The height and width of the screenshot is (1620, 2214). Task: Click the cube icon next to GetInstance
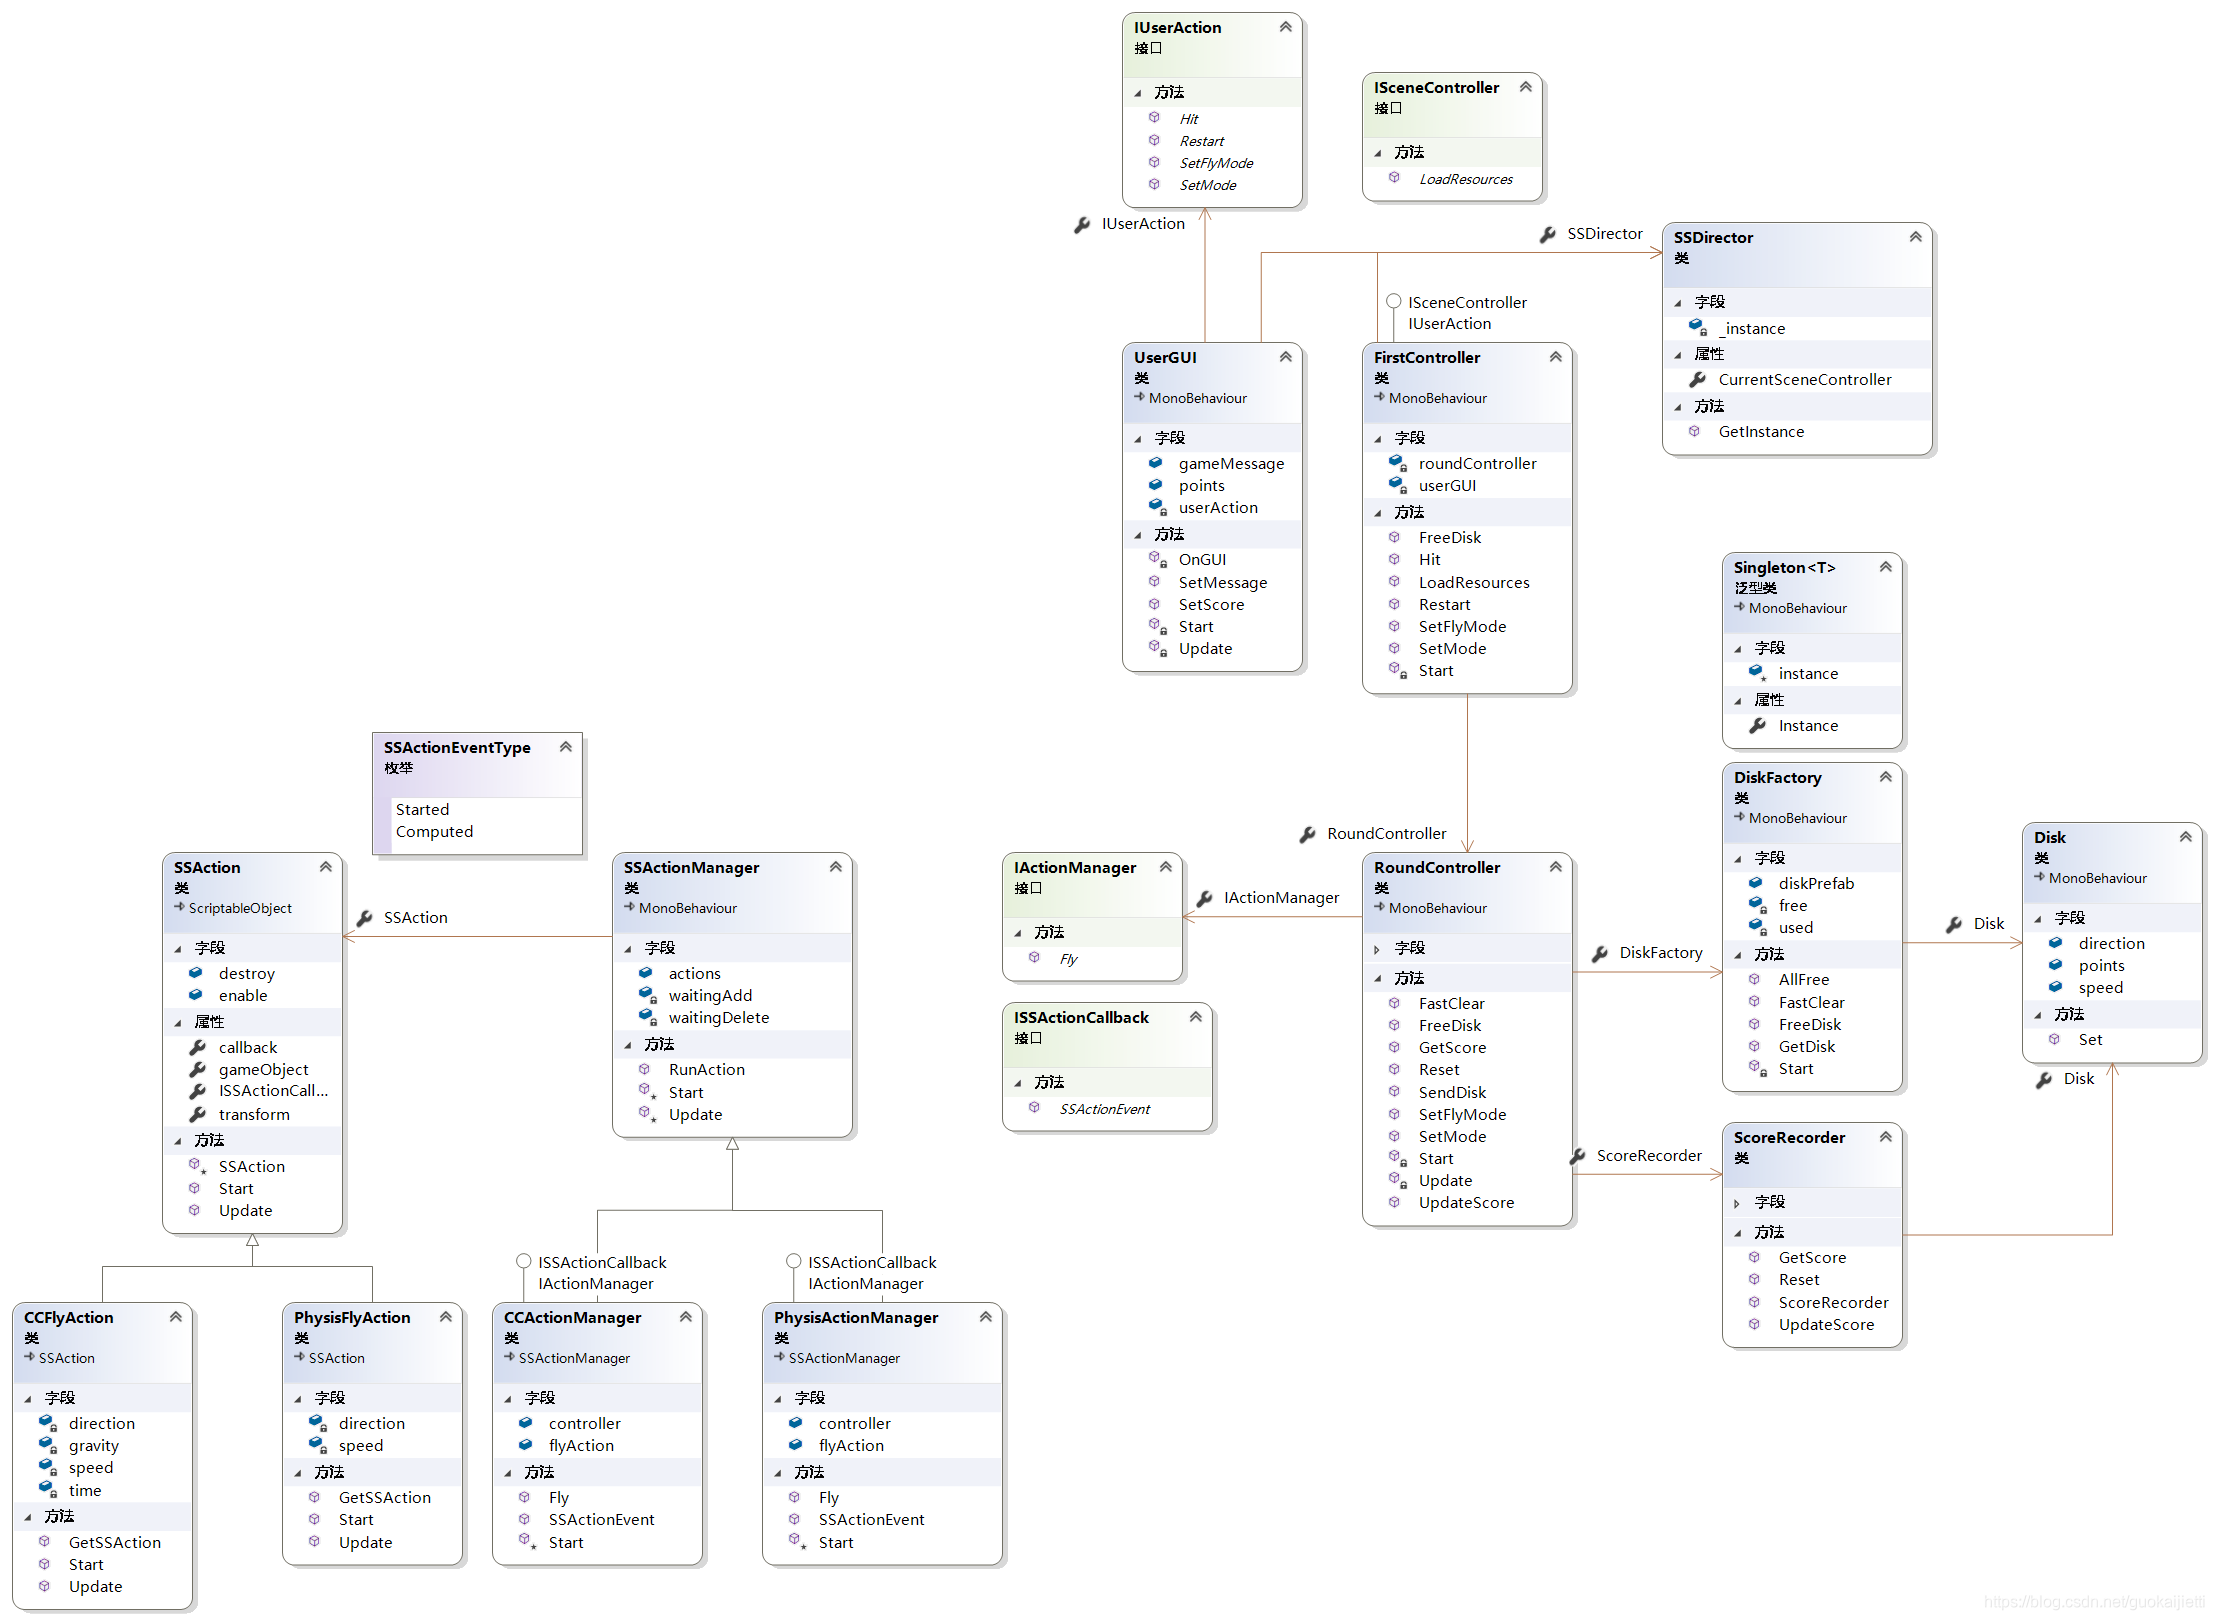(x=1694, y=432)
